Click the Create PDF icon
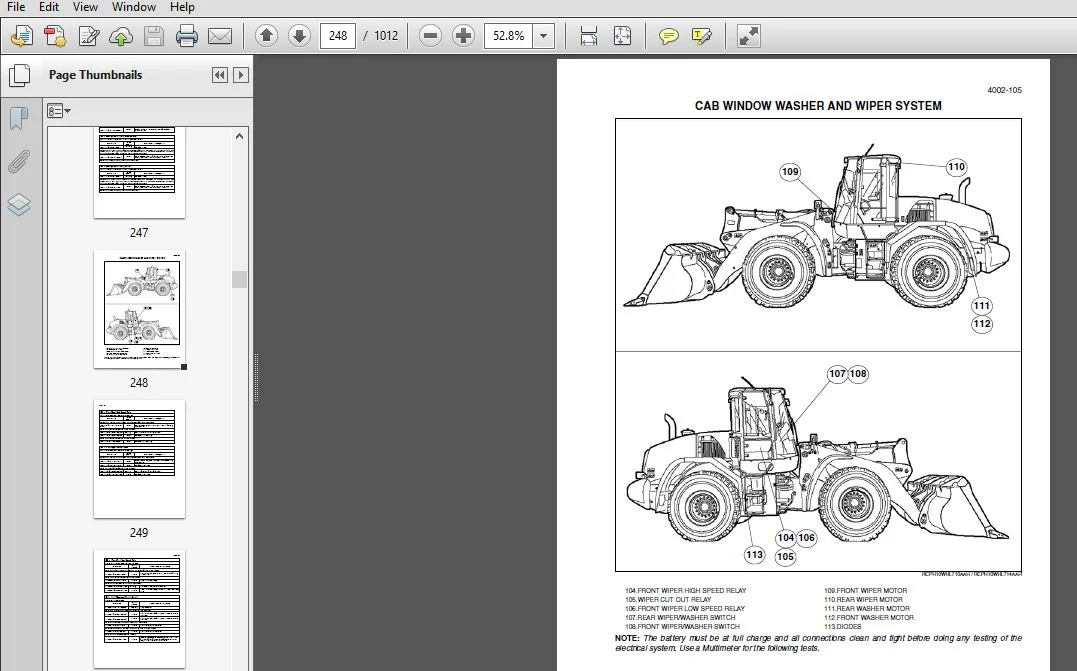 click(55, 36)
